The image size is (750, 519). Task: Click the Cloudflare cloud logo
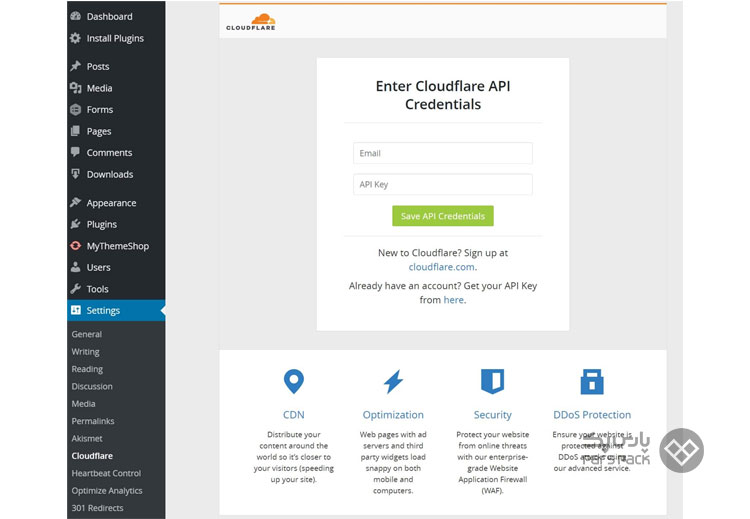251,22
